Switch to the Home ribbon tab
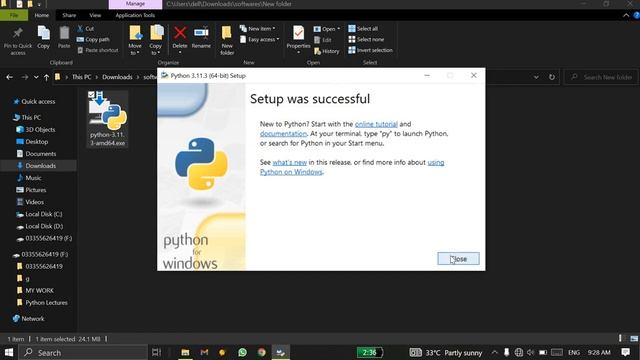 point(42,15)
